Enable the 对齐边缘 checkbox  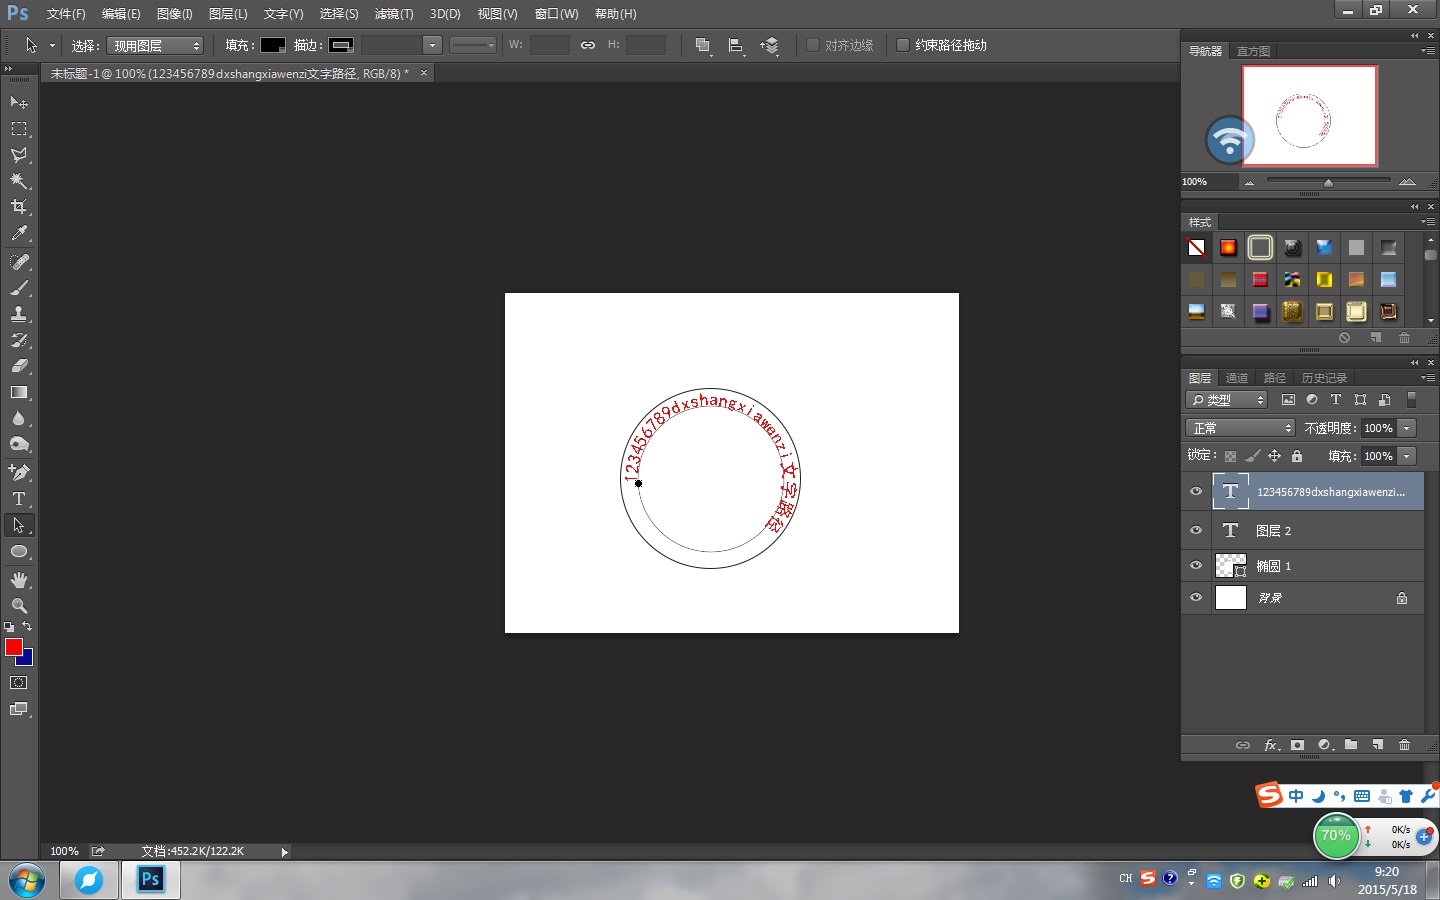813,45
